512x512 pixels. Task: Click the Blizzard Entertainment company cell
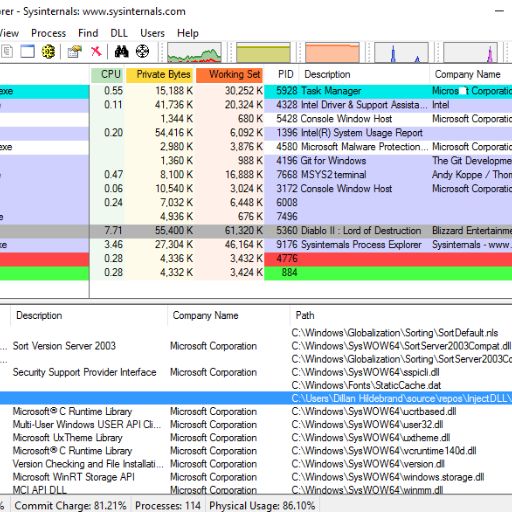pos(472,231)
